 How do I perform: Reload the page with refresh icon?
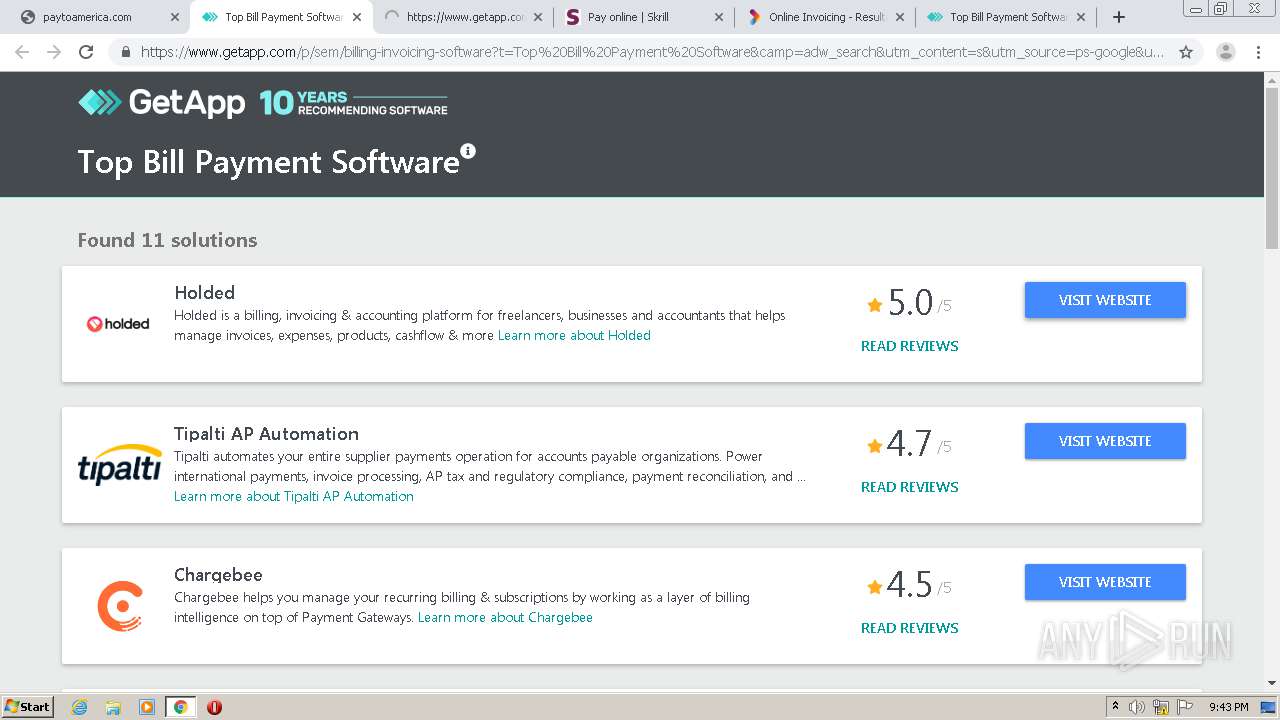(x=86, y=52)
